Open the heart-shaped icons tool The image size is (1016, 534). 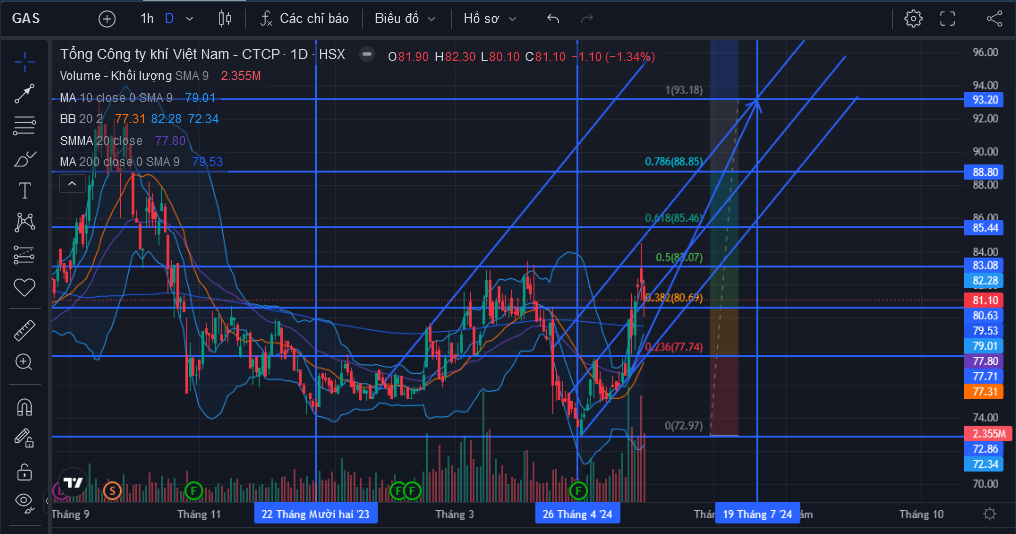coord(25,287)
